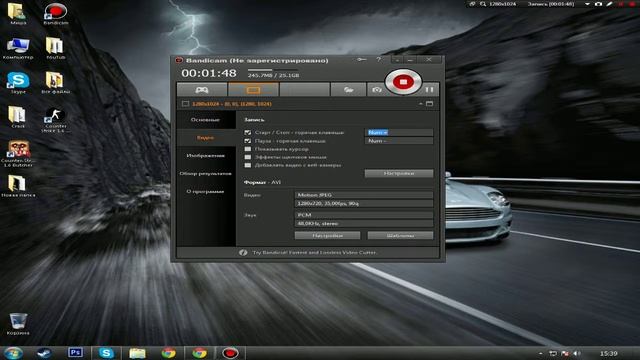Viewport: 640px width, 360px height.
Task: Open Skype from taskbar
Action: coord(106,353)
